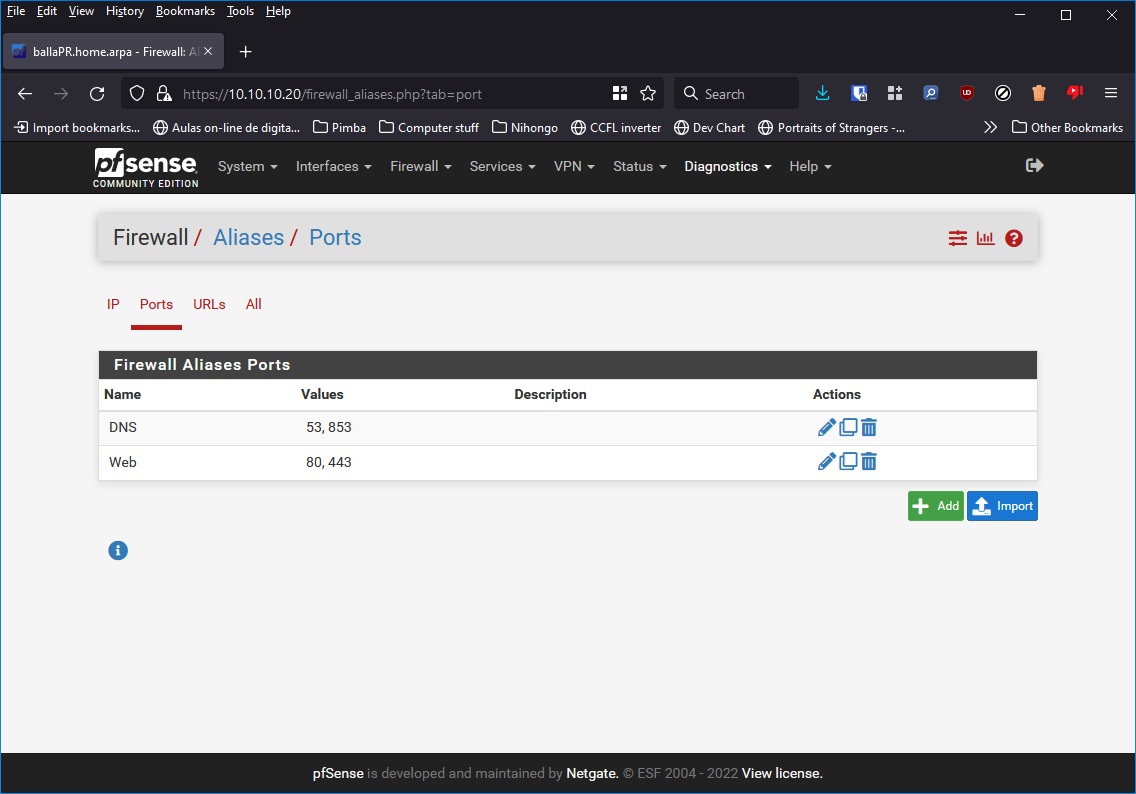This screenshot has width=1136, height=794.
Task: Copy the DNS alias entry
Action: tap(848, 428)
